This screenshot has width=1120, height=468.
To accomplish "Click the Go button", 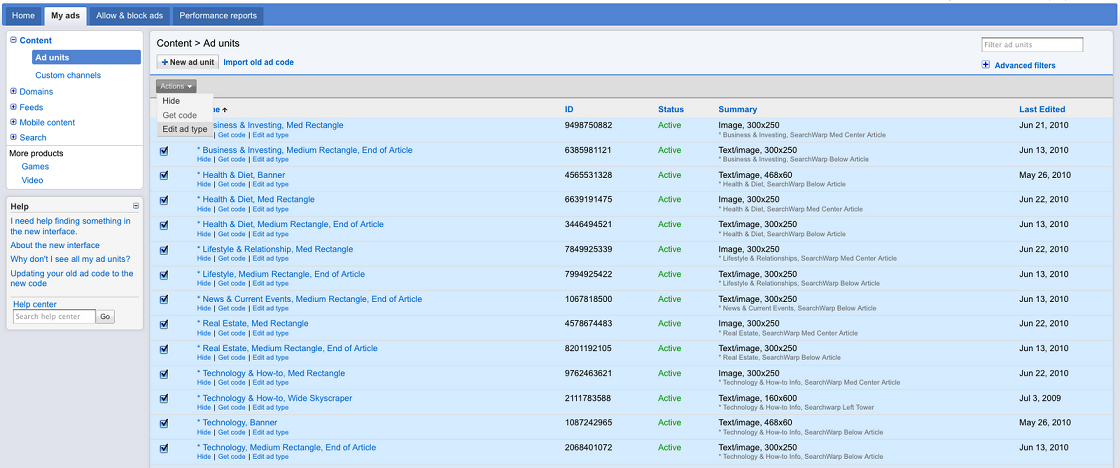I will click(106, 317).
